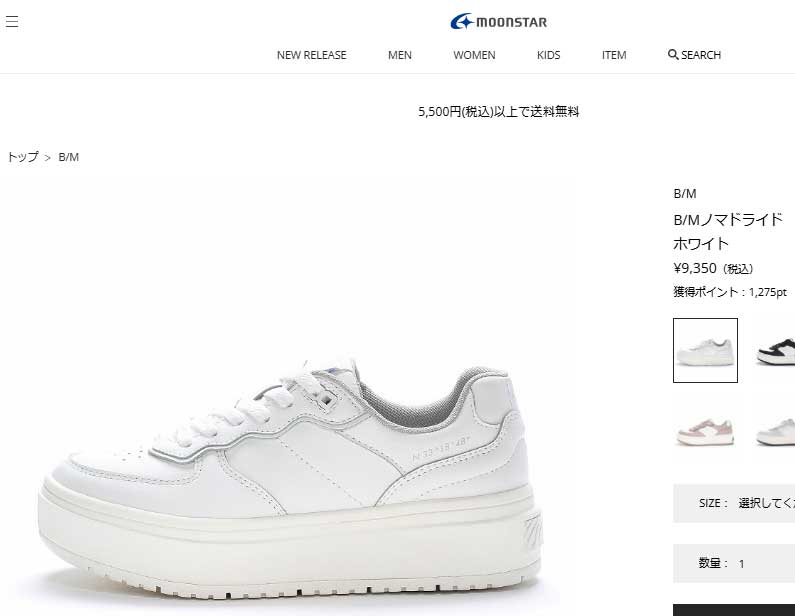The height and width of the screenshot is (616, 795).
Task: Open the hamburger menu icon
Action: pos(12,21)
